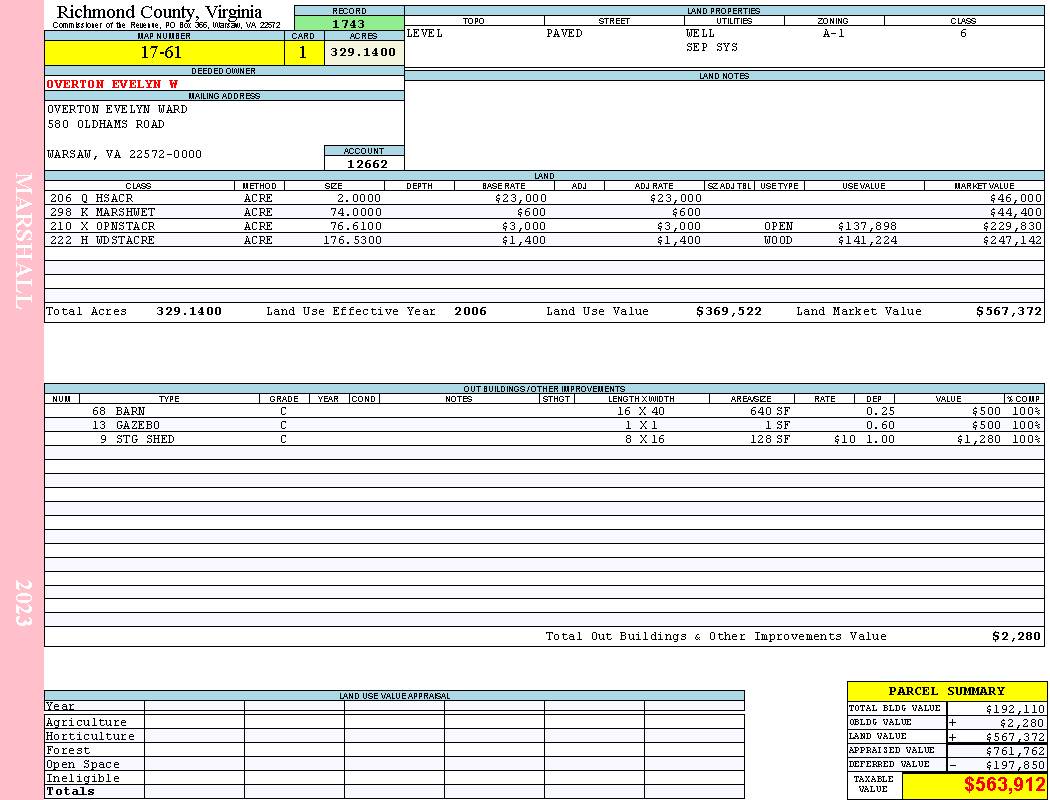Click the taxable value $563,912
Screen dimensions: 1050x800
[1005, 785]
